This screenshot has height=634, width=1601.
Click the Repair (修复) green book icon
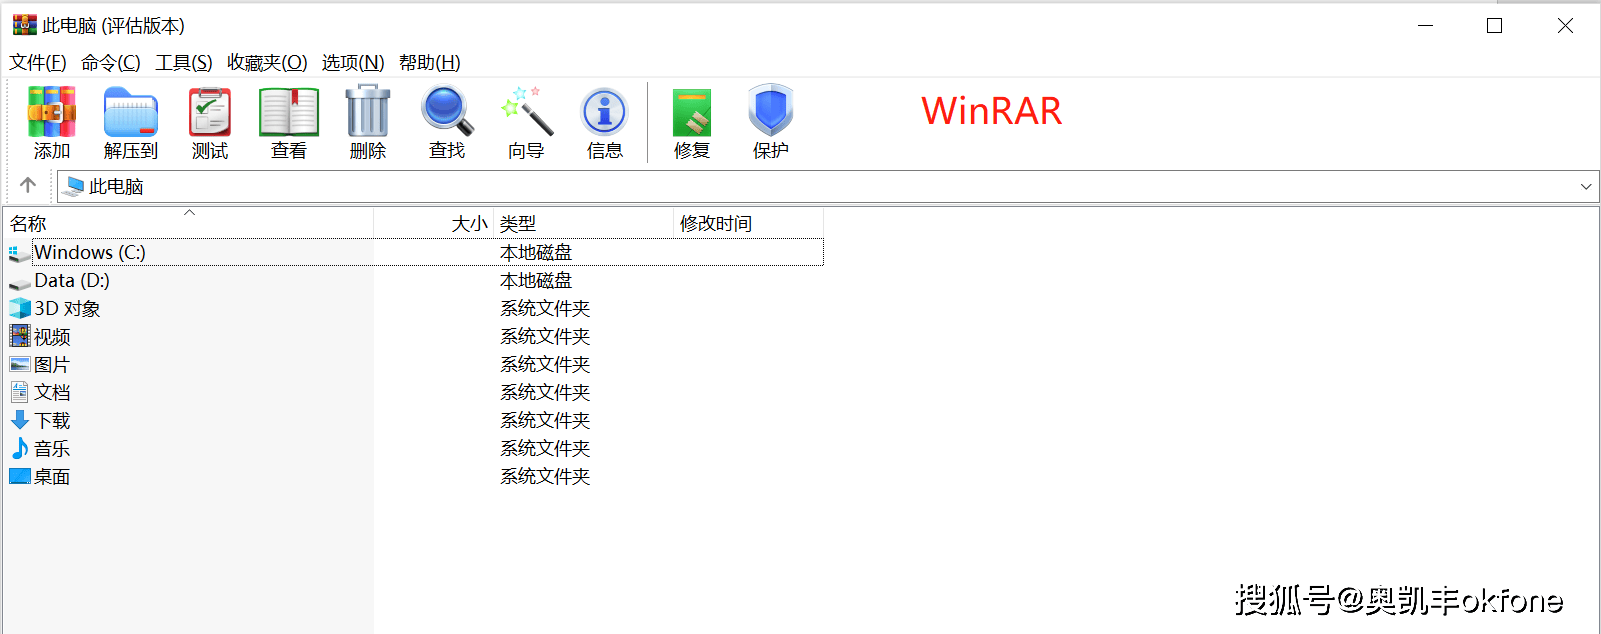(692, 112)
